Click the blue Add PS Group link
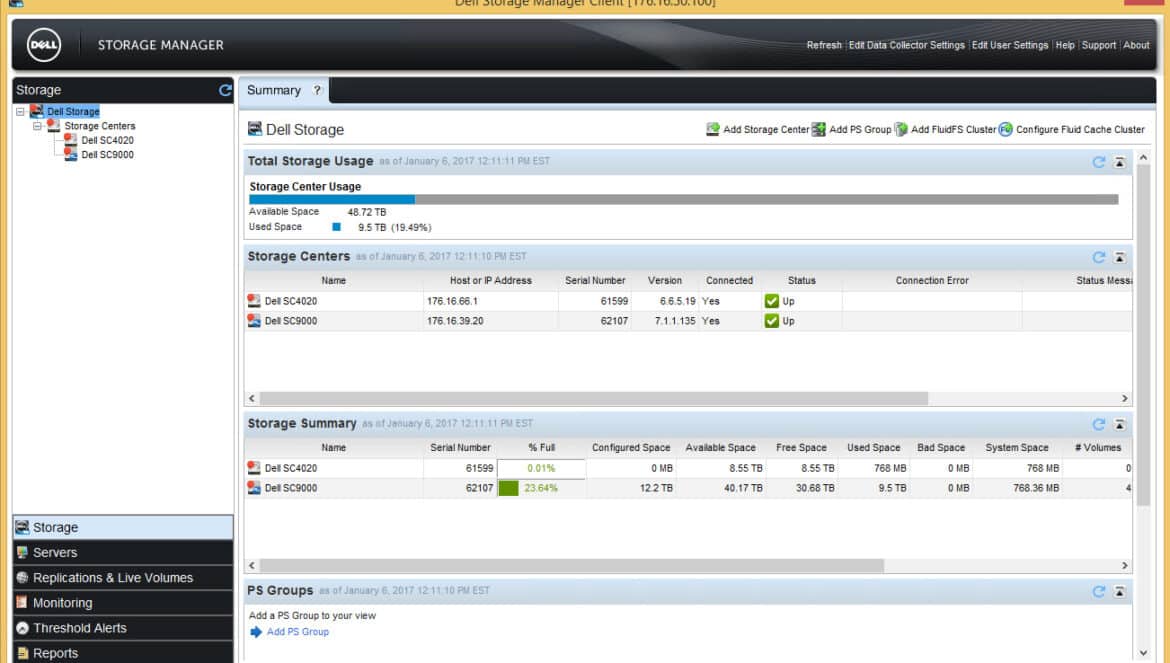Viewport: 1170px width, 663px height. 298,632
